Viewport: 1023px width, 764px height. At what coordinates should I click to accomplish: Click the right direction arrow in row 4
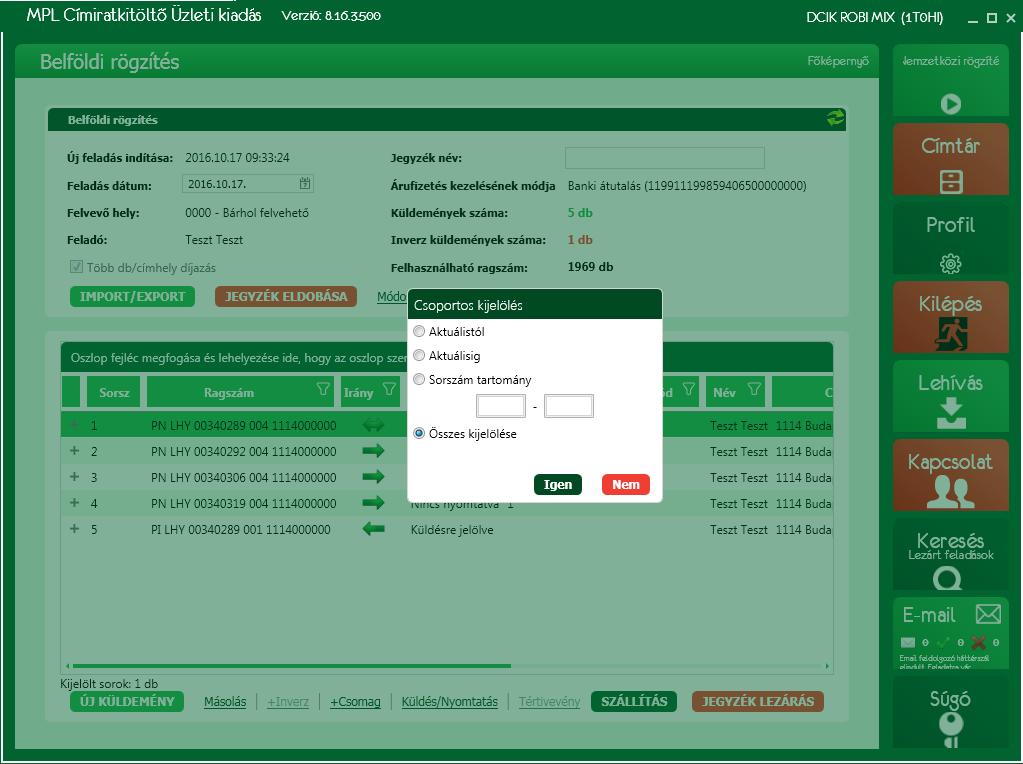(x=373, y=503)
